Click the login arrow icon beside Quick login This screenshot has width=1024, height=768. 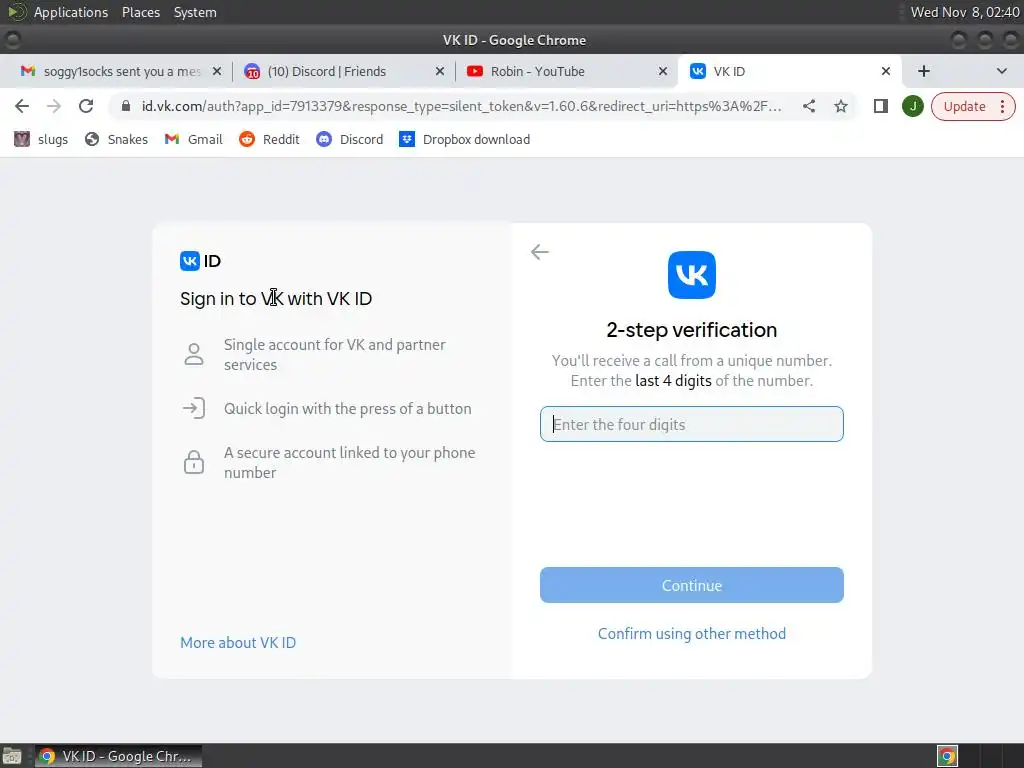(193, 408)
